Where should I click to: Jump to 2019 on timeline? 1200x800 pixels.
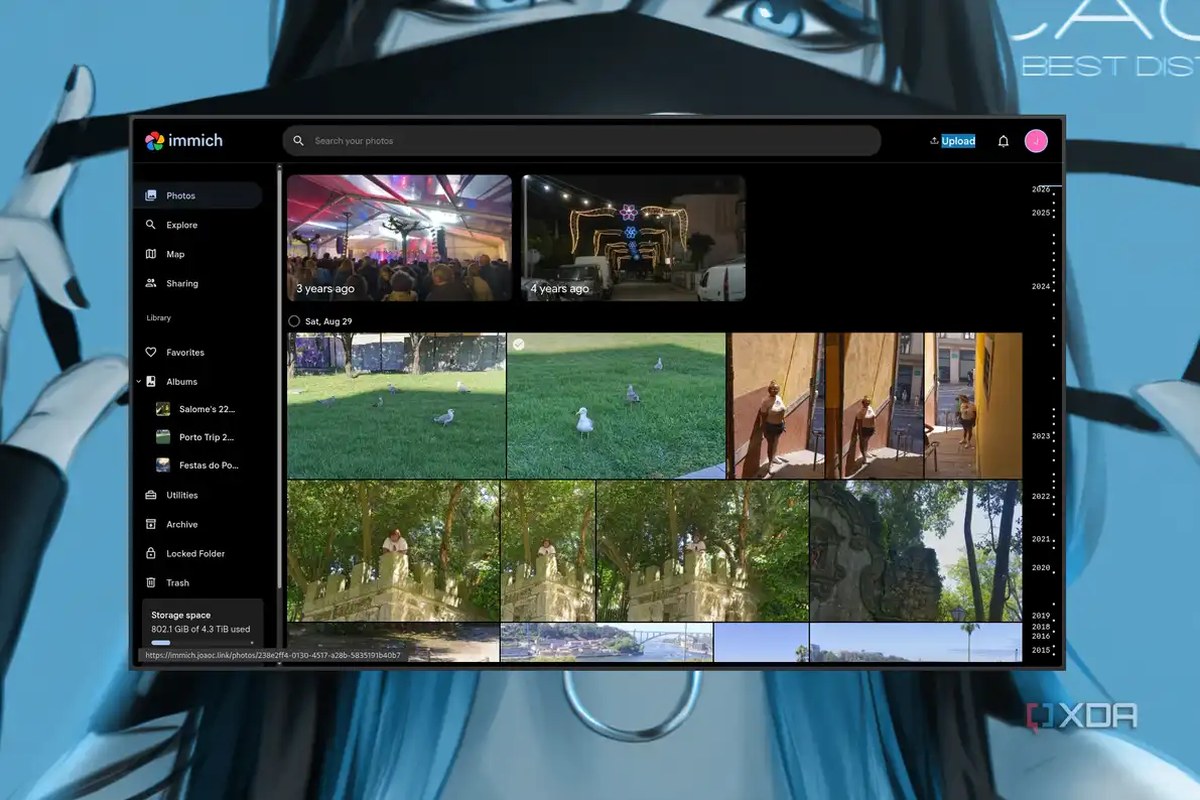pos(1041,616)
